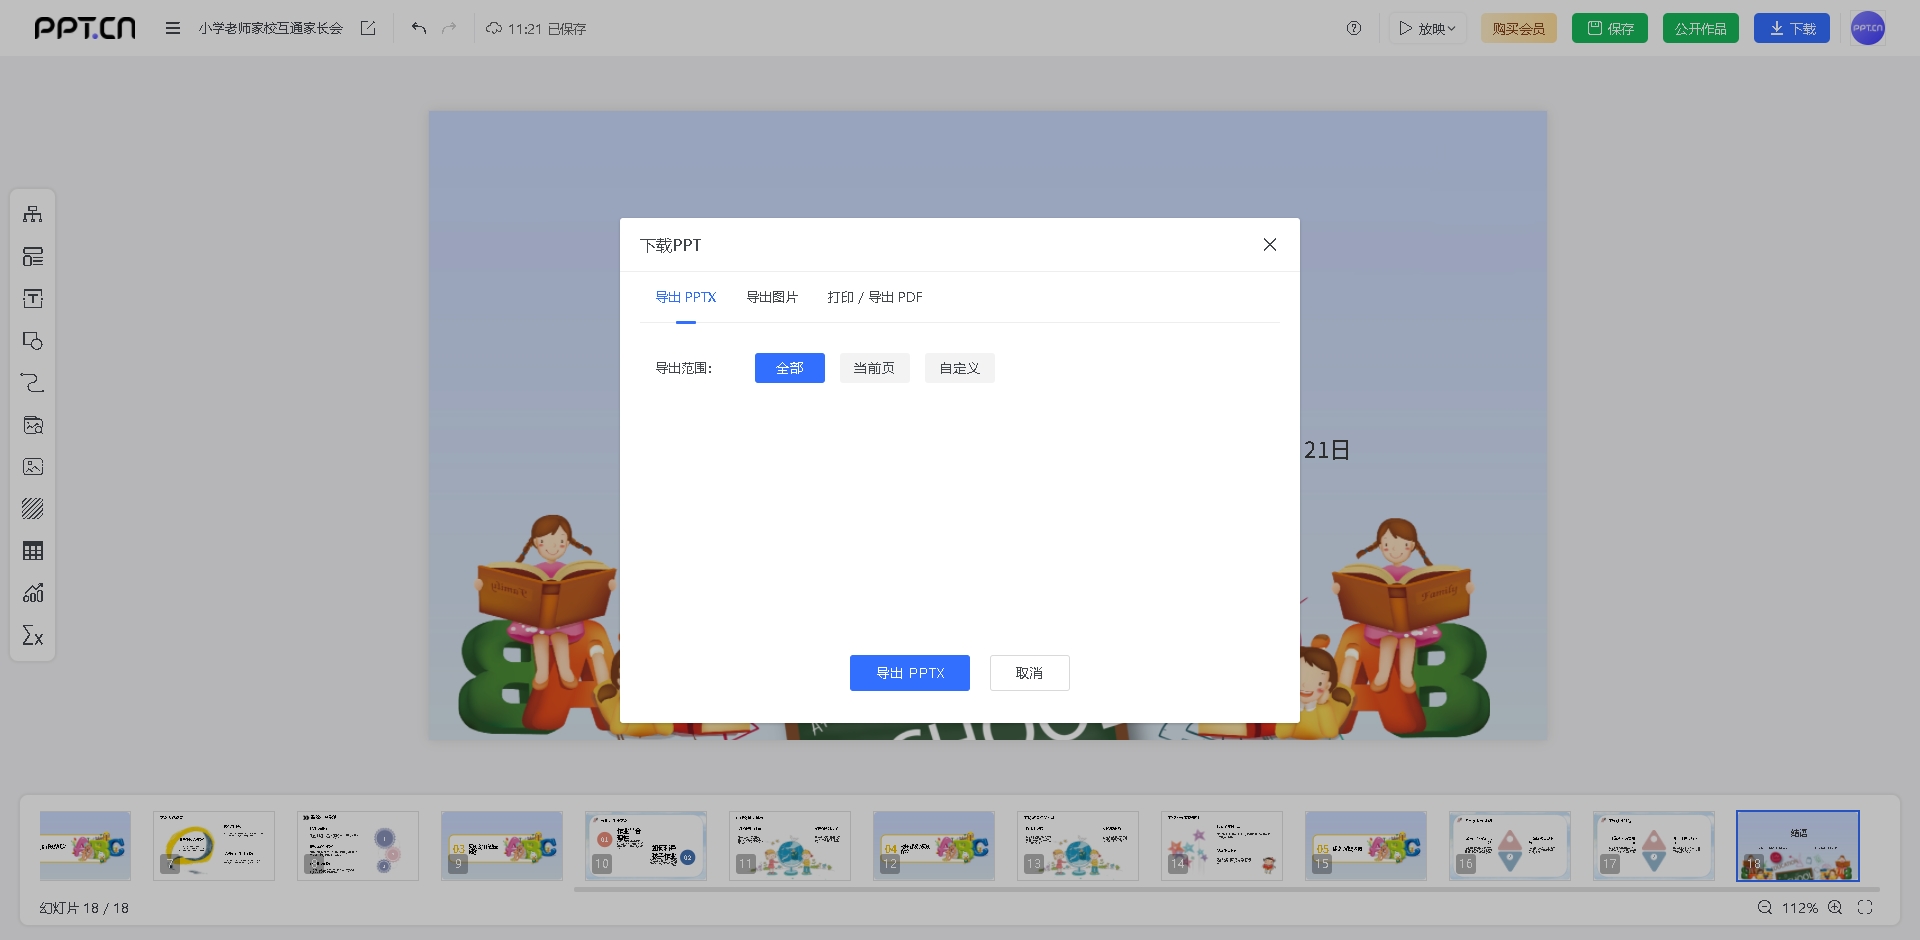Switch to the 导出图片 tab
The height and width of the screenshot is (940, 1920).
coord(772,297)
